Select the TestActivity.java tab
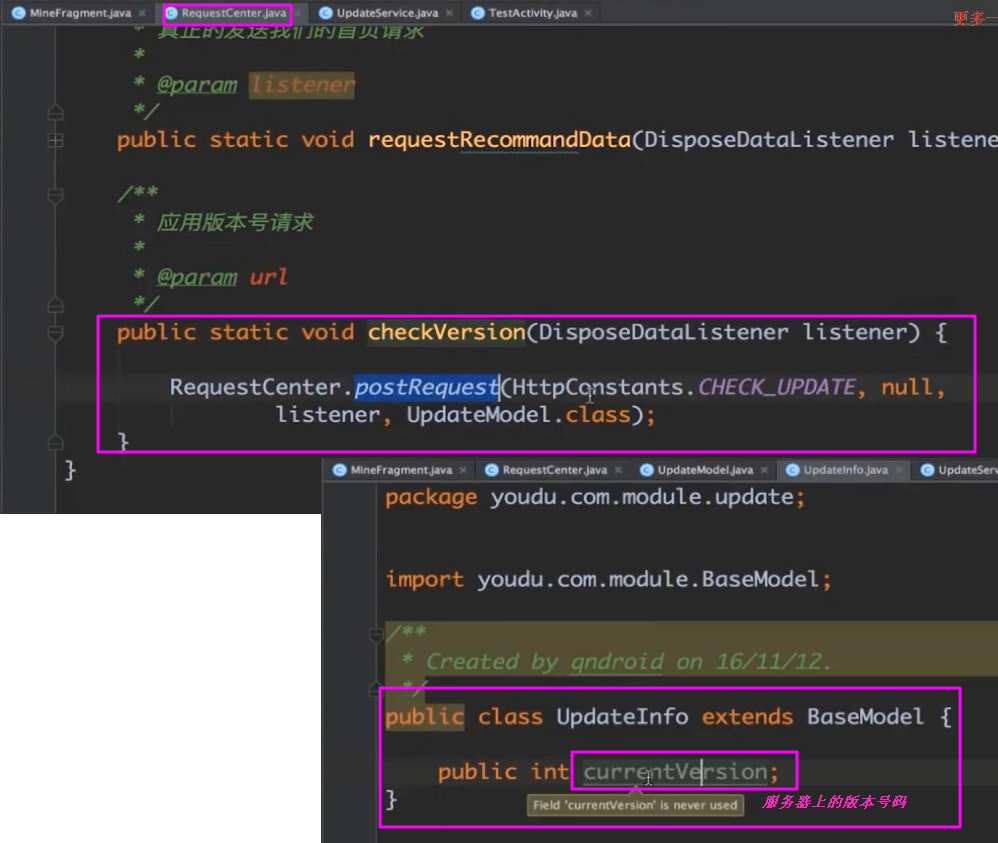The image size is (998, 843). coord(532,14)
